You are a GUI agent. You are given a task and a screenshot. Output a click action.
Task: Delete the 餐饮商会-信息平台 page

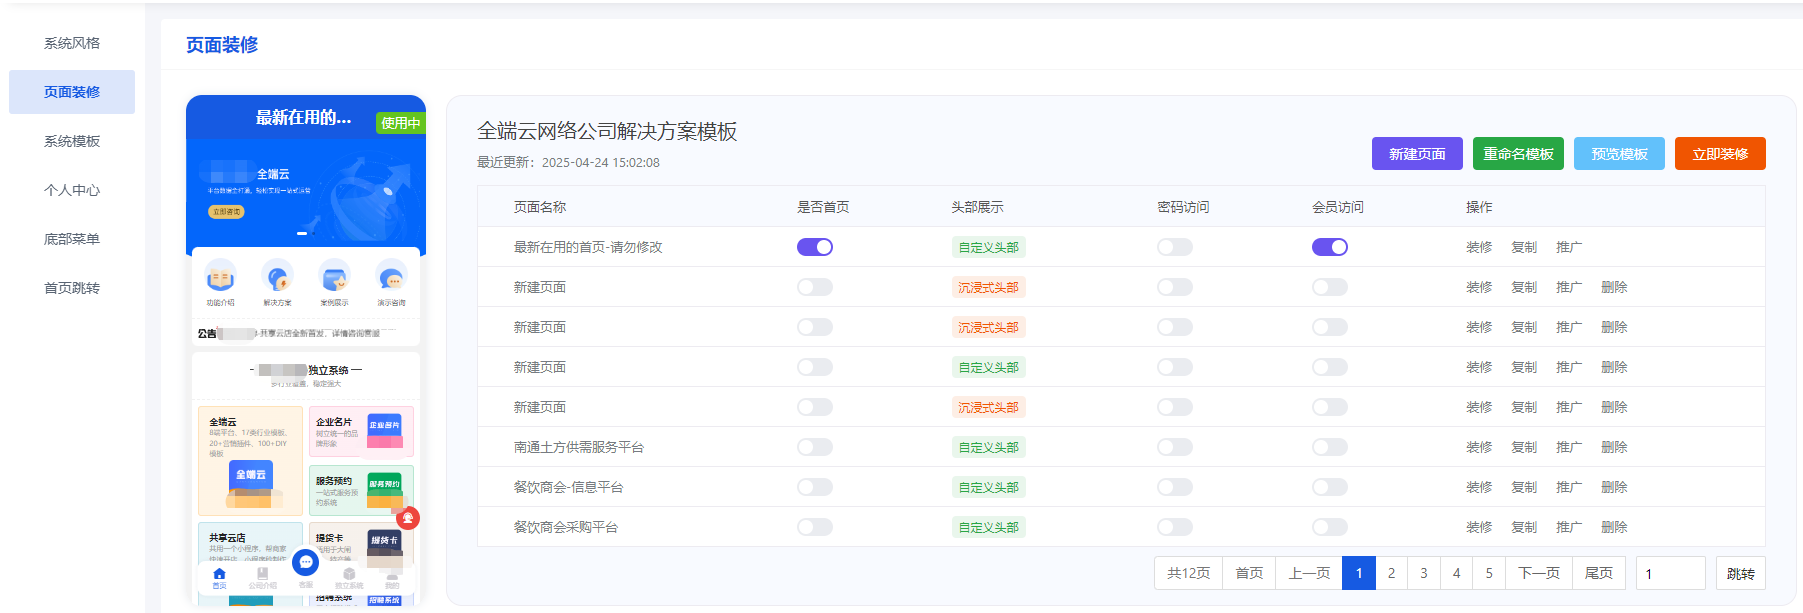[x=1614, y=487]
